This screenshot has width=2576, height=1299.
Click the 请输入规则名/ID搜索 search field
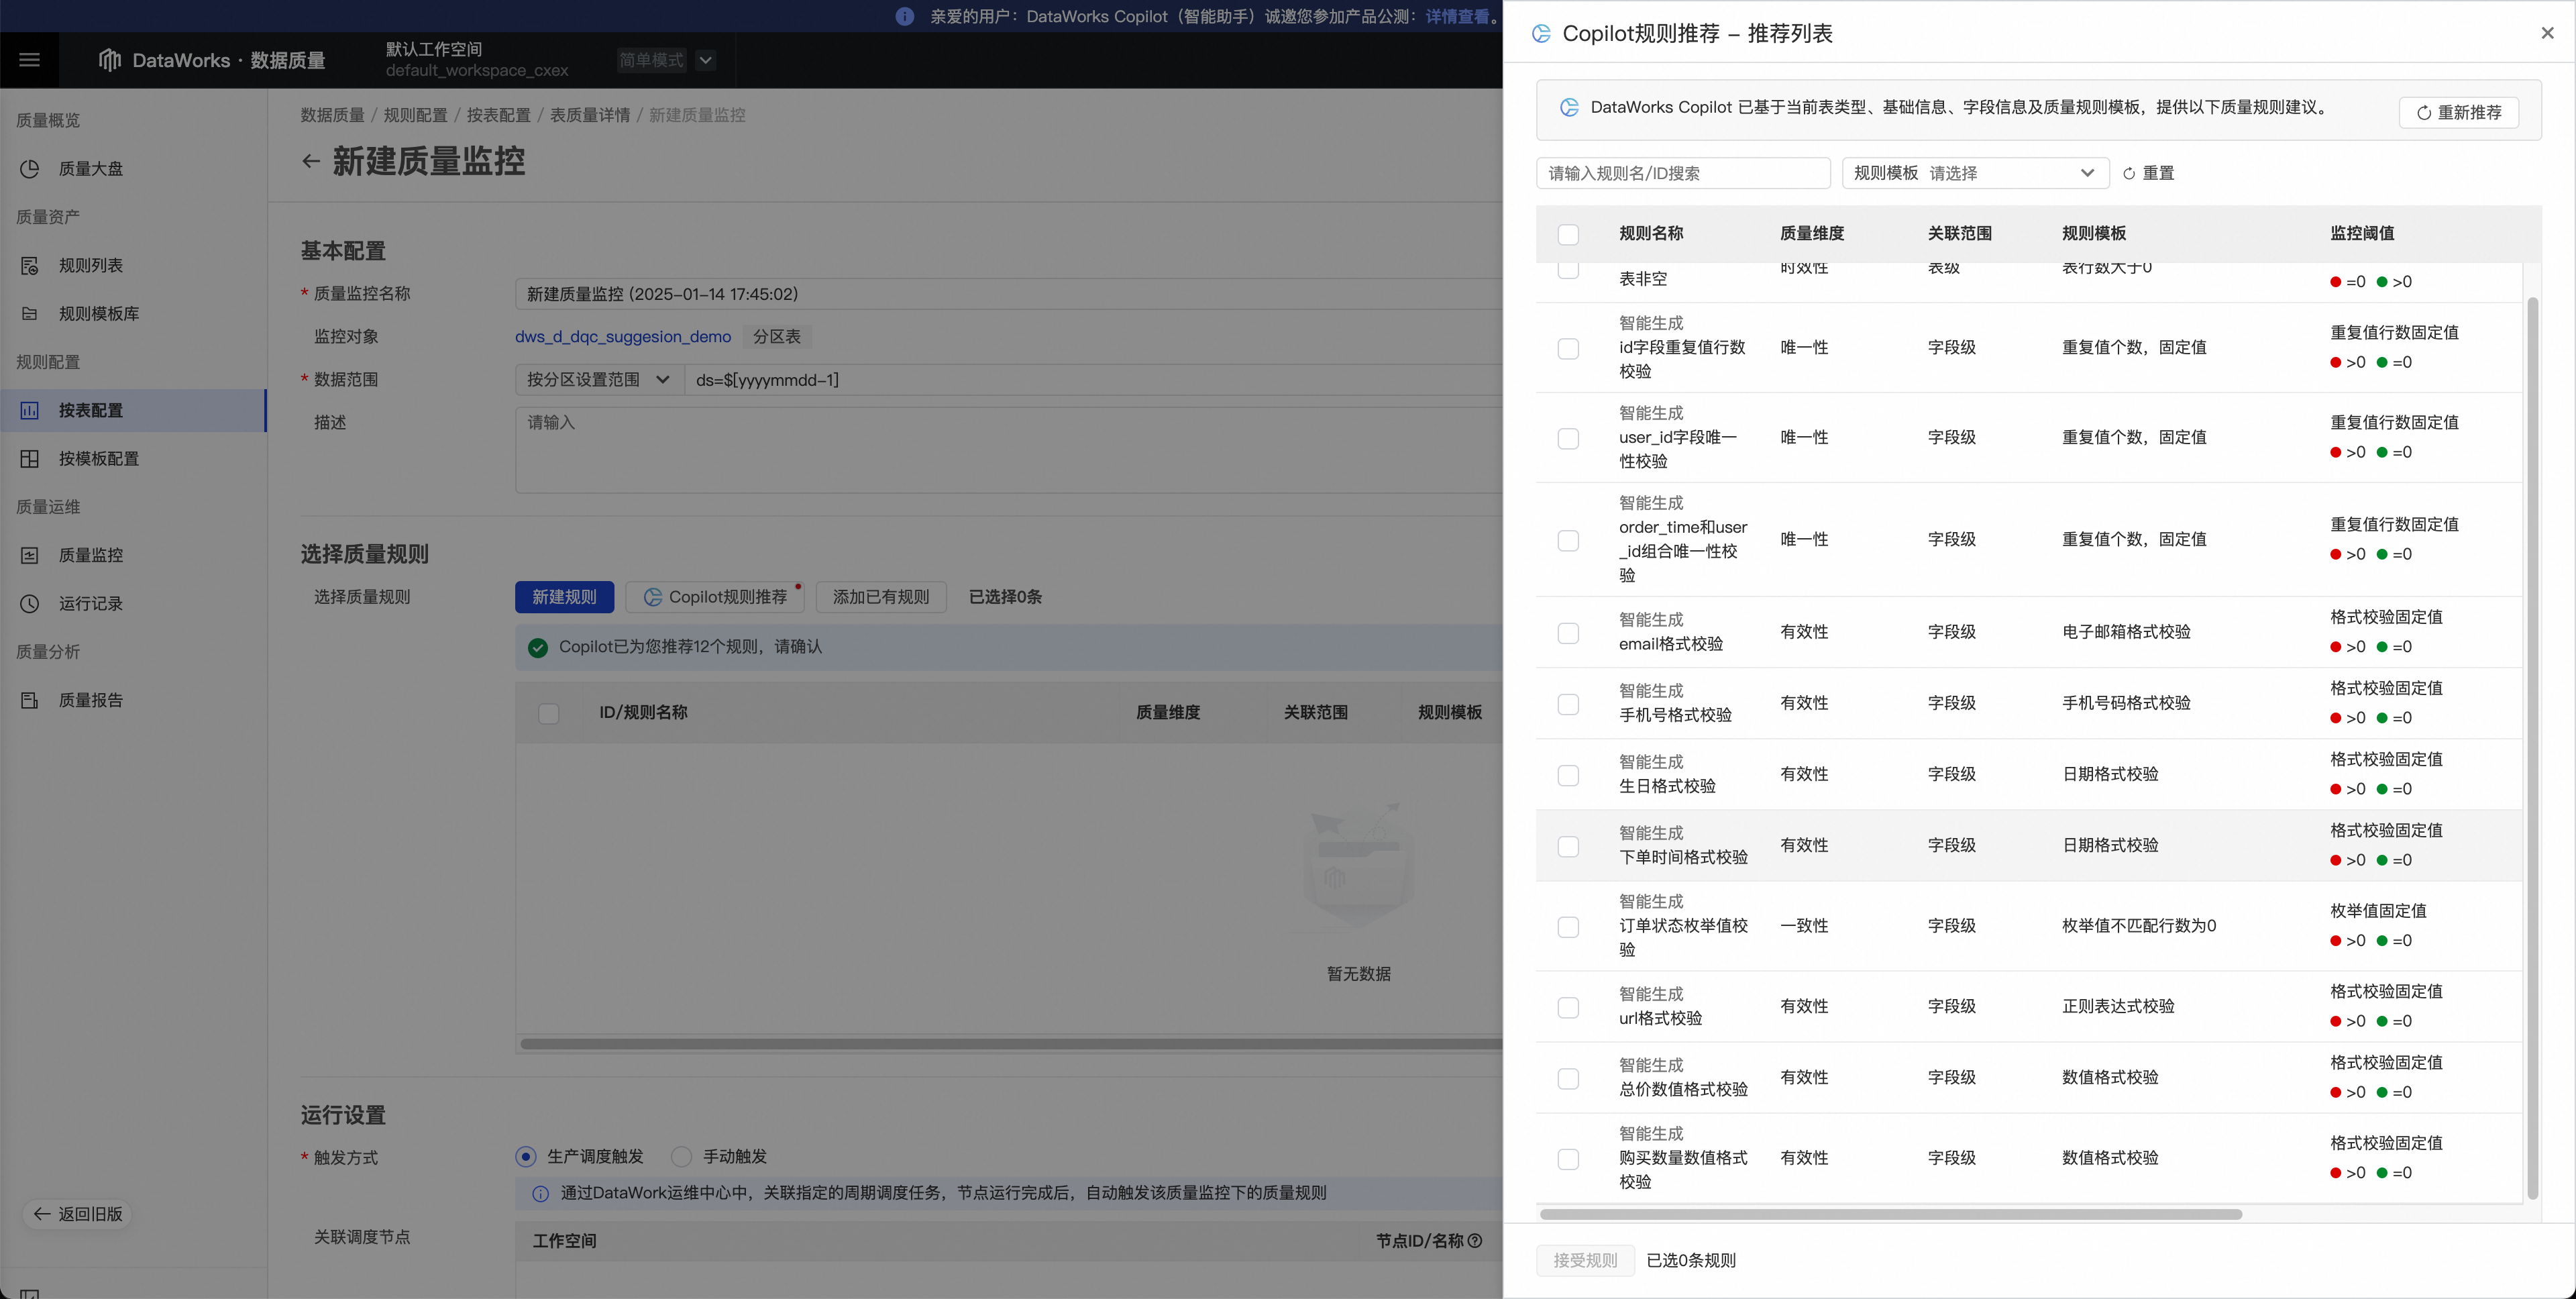coord(1682,173)
